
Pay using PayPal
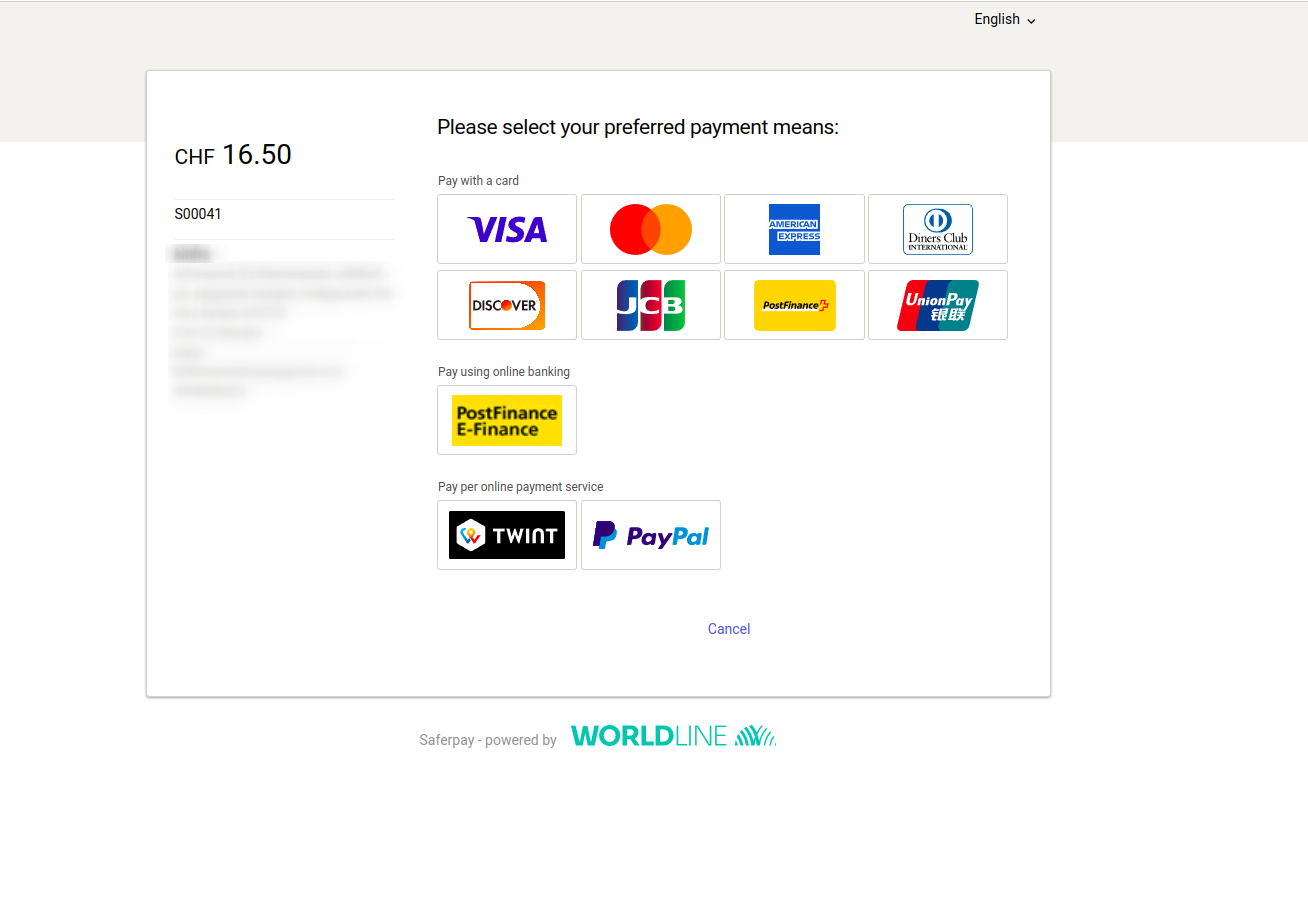[x=651, y=535]
